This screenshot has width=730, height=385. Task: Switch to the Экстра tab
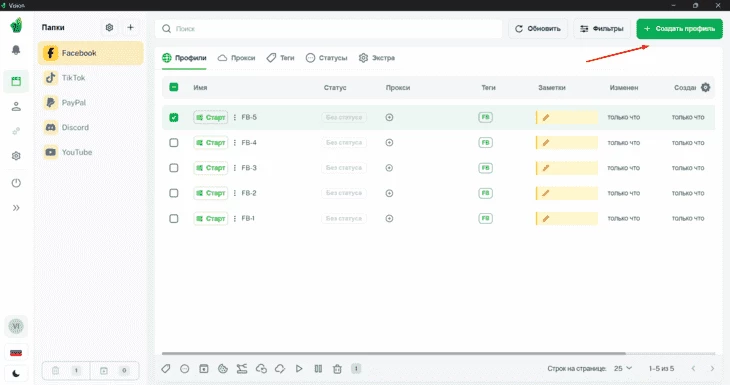(x=377, y=58)
